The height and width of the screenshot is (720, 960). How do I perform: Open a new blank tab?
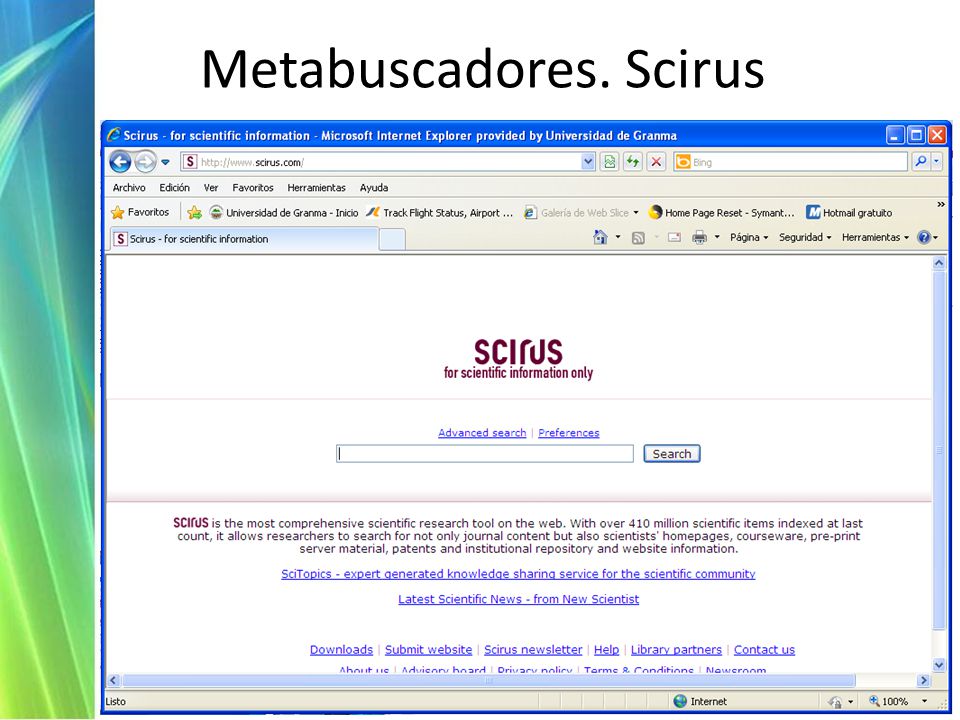pos(392,239)
